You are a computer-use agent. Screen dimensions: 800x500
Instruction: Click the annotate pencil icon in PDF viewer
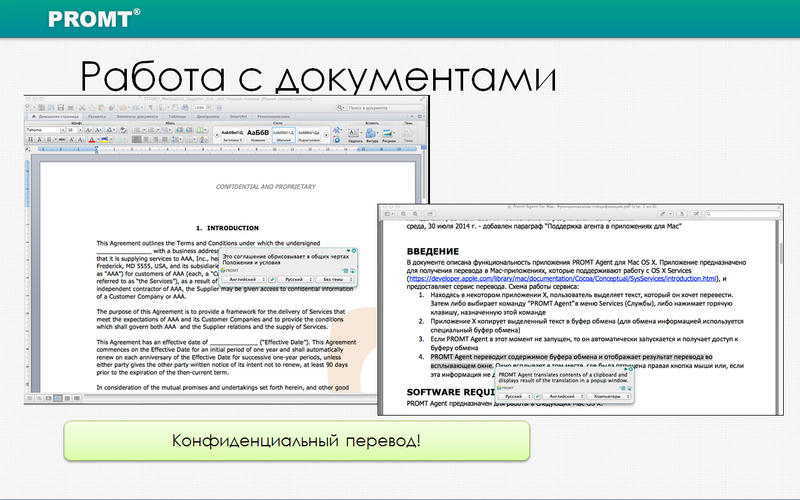(663, 214)
